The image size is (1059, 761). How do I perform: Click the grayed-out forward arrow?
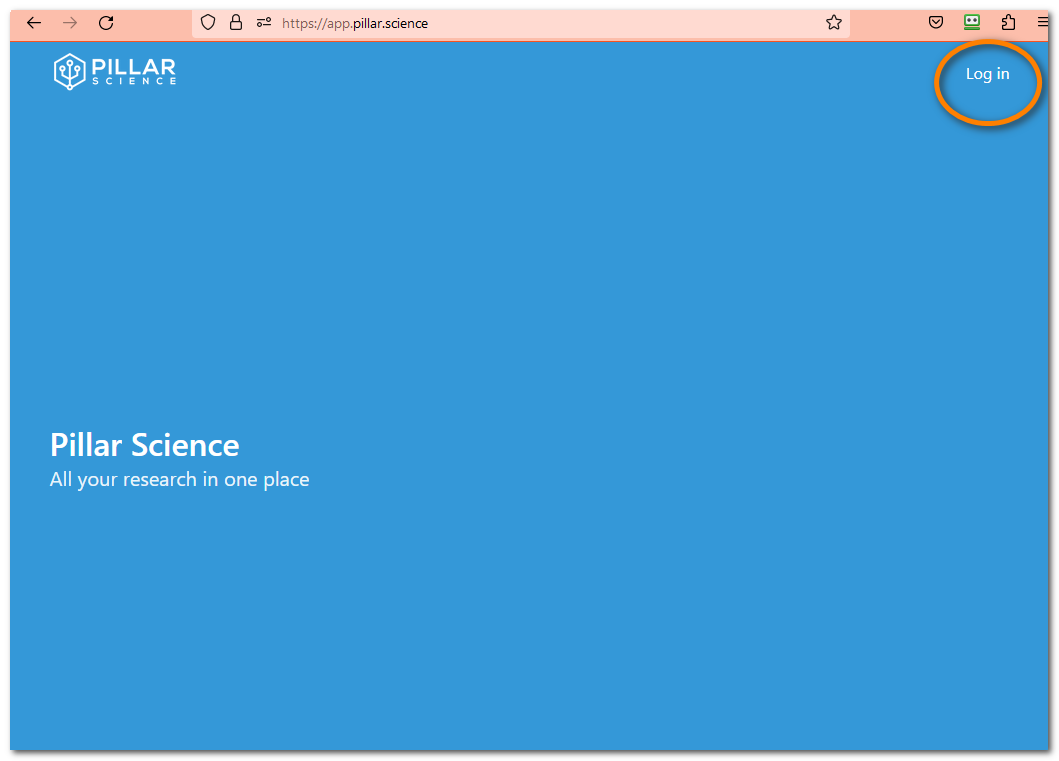68,22
